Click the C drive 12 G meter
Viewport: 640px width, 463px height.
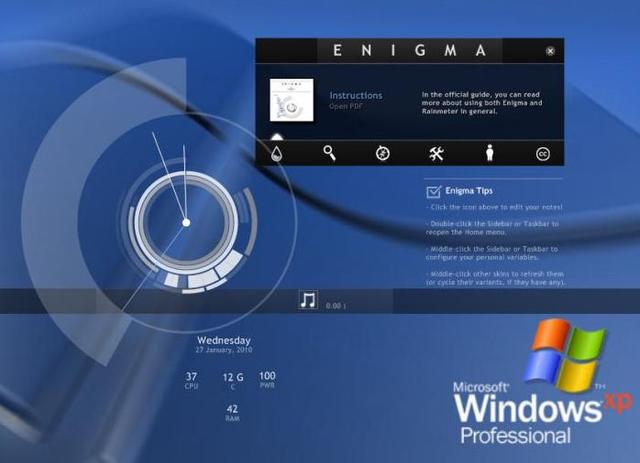233,380
